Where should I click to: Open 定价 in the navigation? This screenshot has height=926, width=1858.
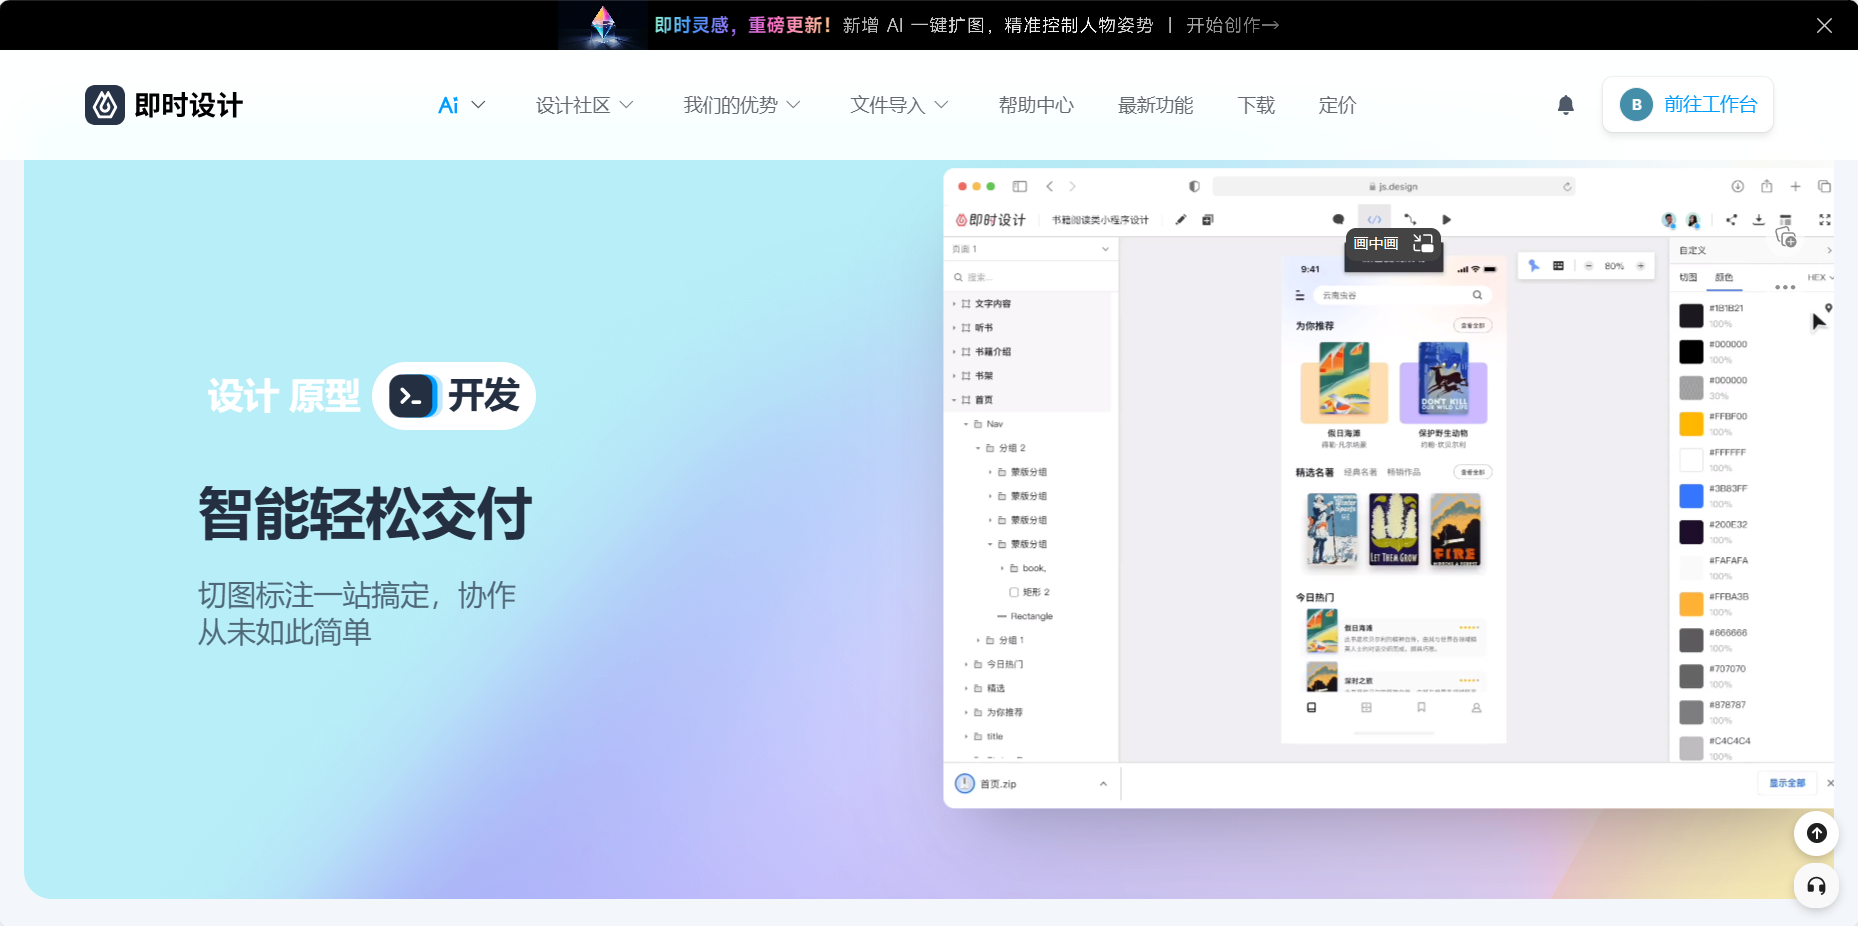[1337, 105]
